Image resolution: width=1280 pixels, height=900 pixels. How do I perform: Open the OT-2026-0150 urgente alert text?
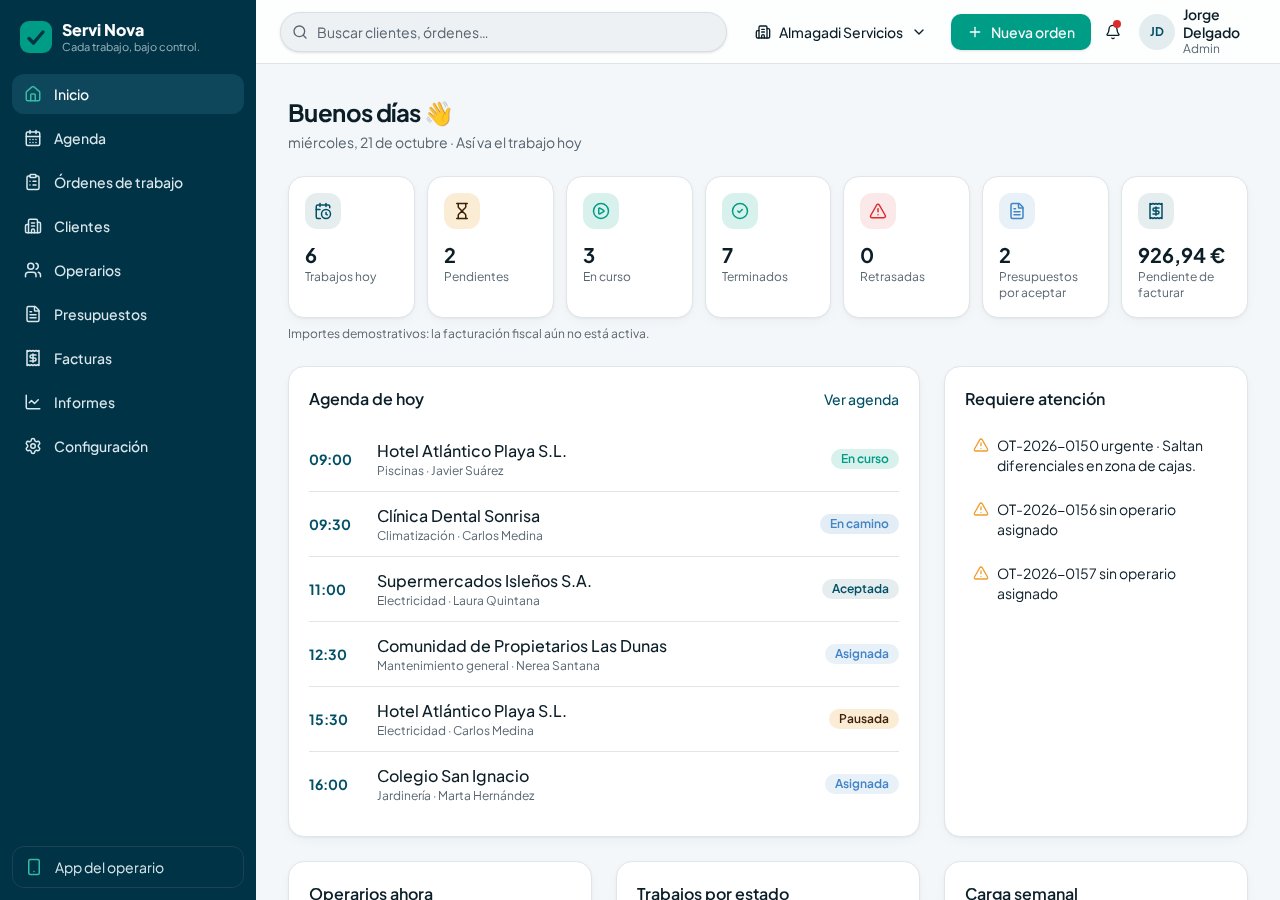coord(1100,455)
